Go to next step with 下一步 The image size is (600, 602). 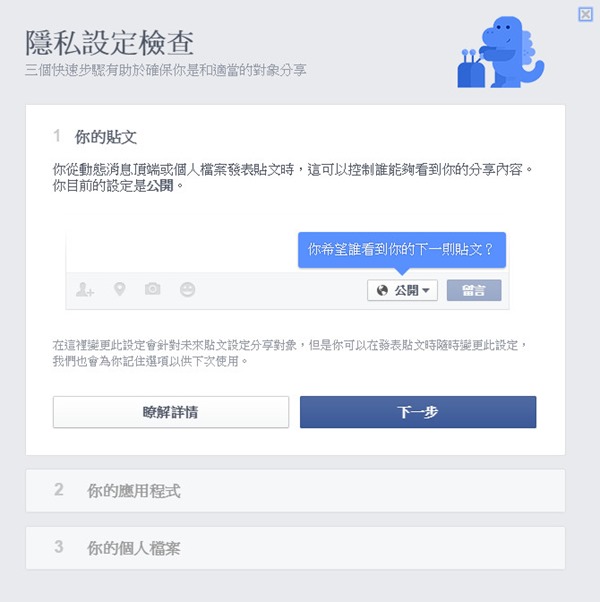click(418, 412)
